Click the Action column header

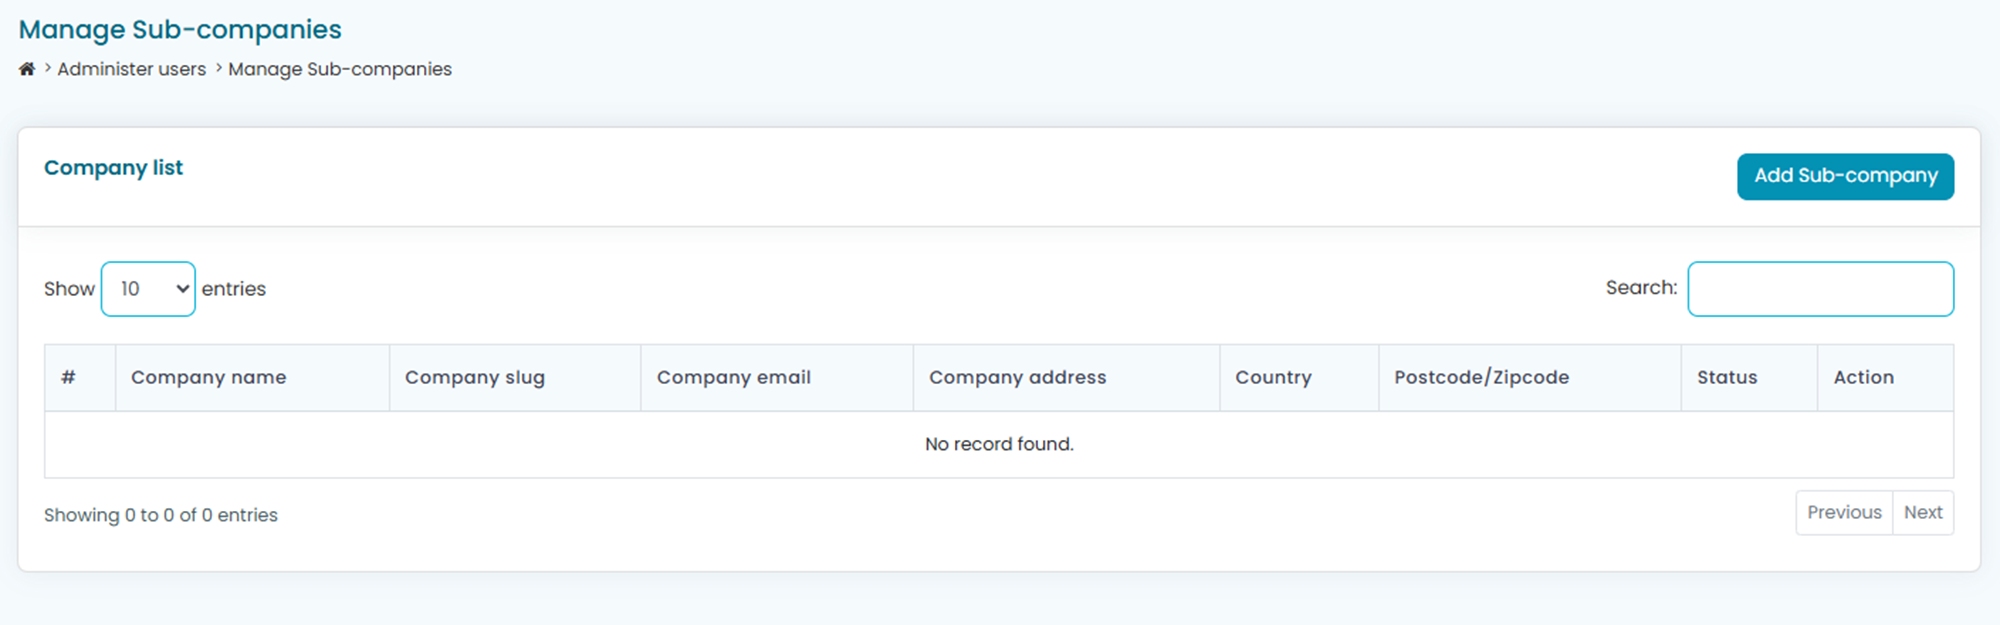point(1863,377)
